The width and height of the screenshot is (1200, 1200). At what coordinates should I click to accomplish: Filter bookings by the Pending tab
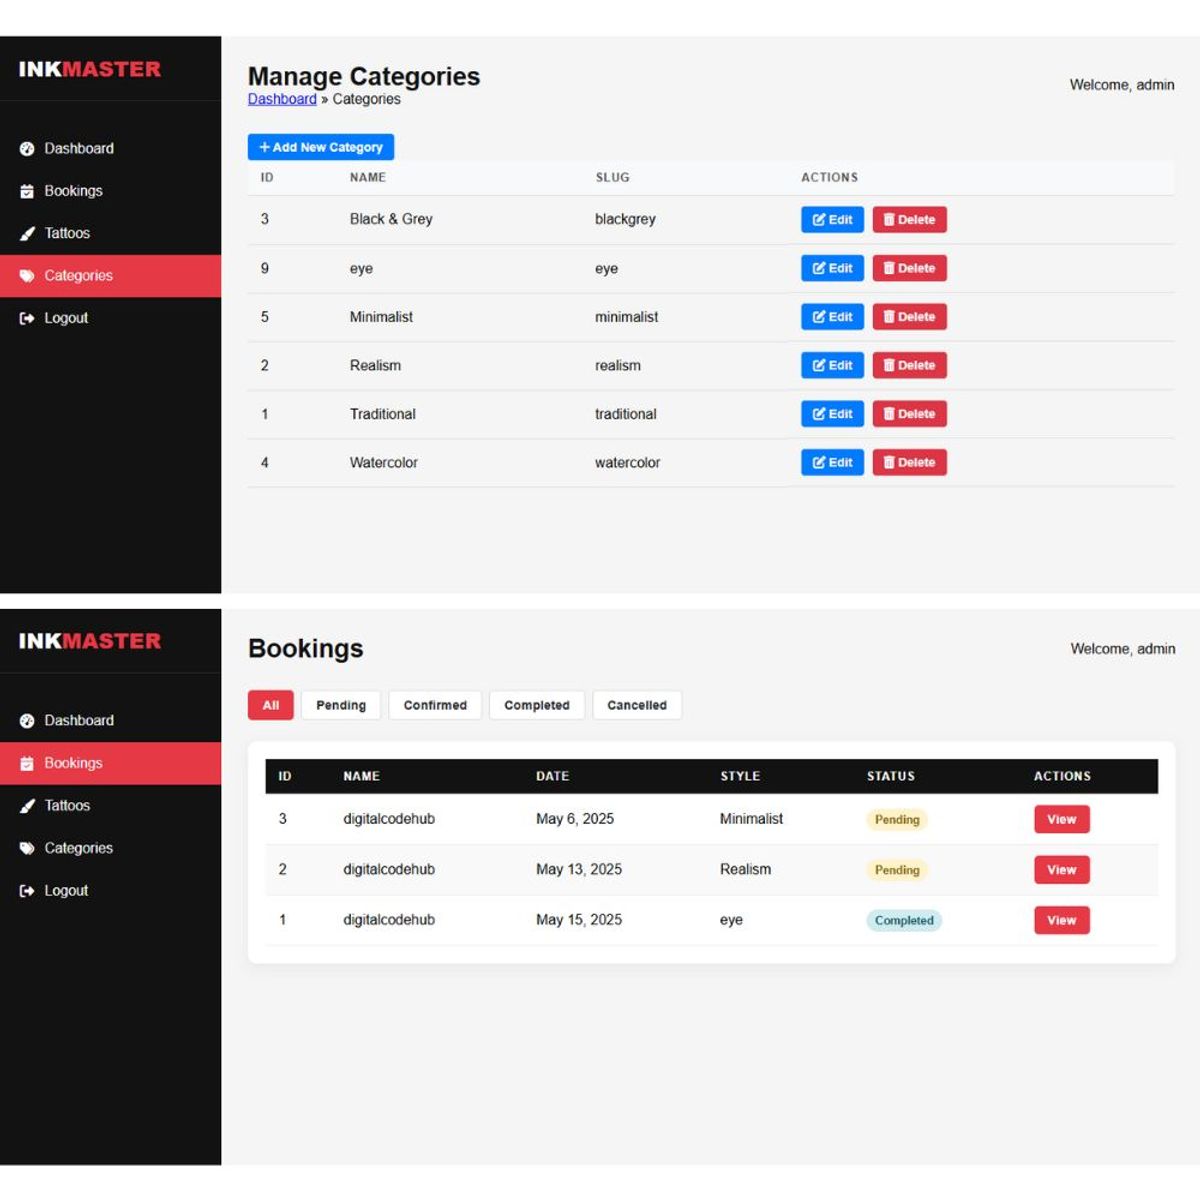tap(341, 705)
